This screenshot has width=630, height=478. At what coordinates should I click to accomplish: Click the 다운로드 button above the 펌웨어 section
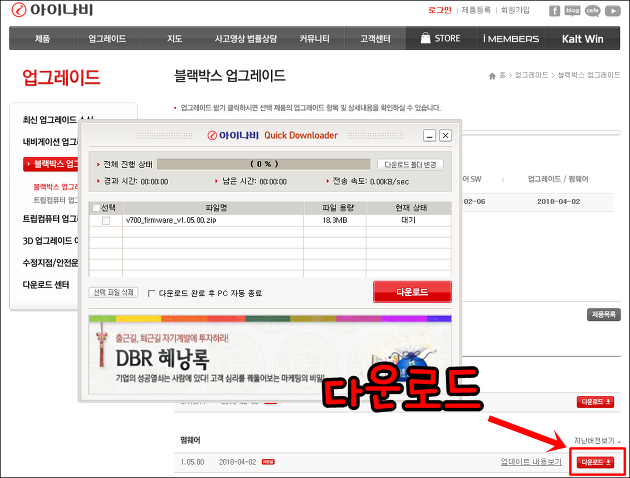pos(595,402)
